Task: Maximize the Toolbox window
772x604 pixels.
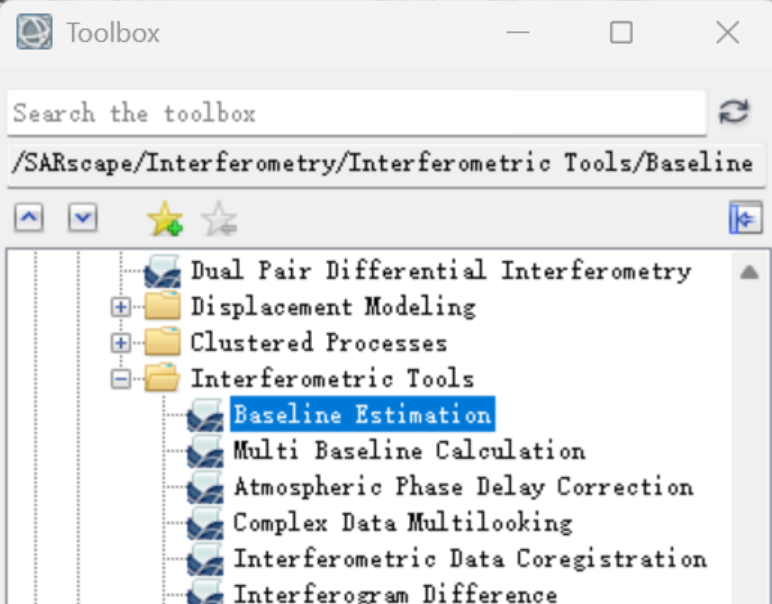Action: [621, 32]
